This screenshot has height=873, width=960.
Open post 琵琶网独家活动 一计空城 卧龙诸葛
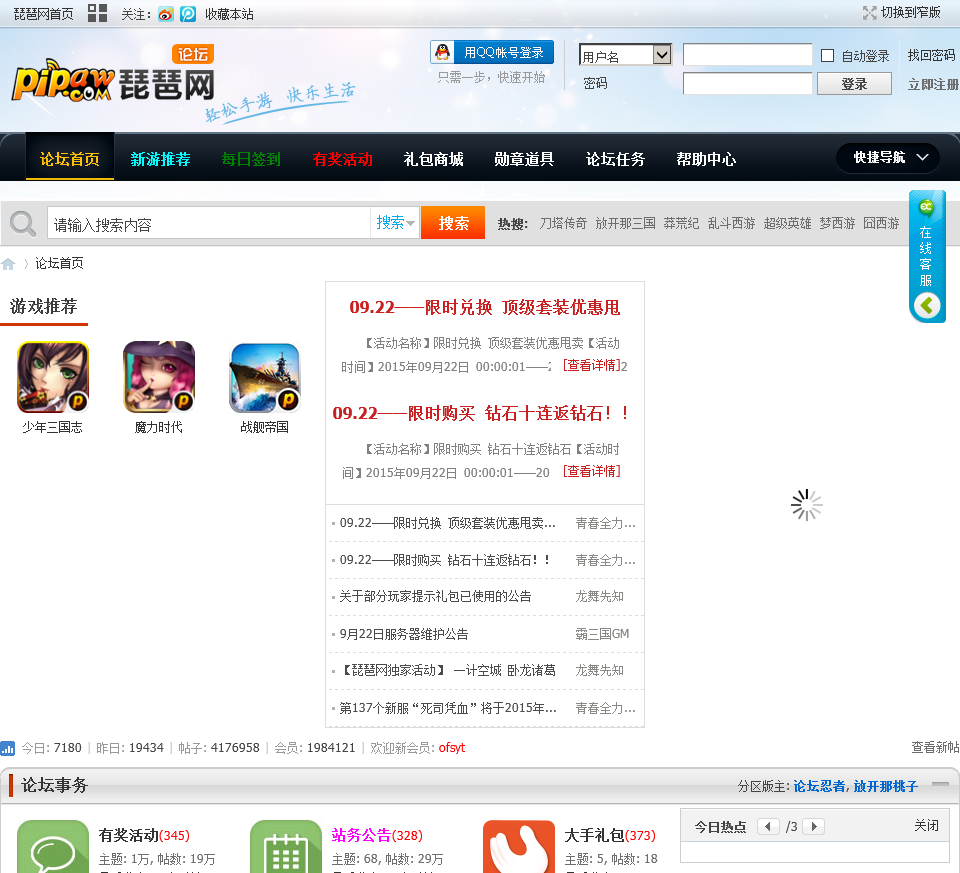(x=448, y=670)
